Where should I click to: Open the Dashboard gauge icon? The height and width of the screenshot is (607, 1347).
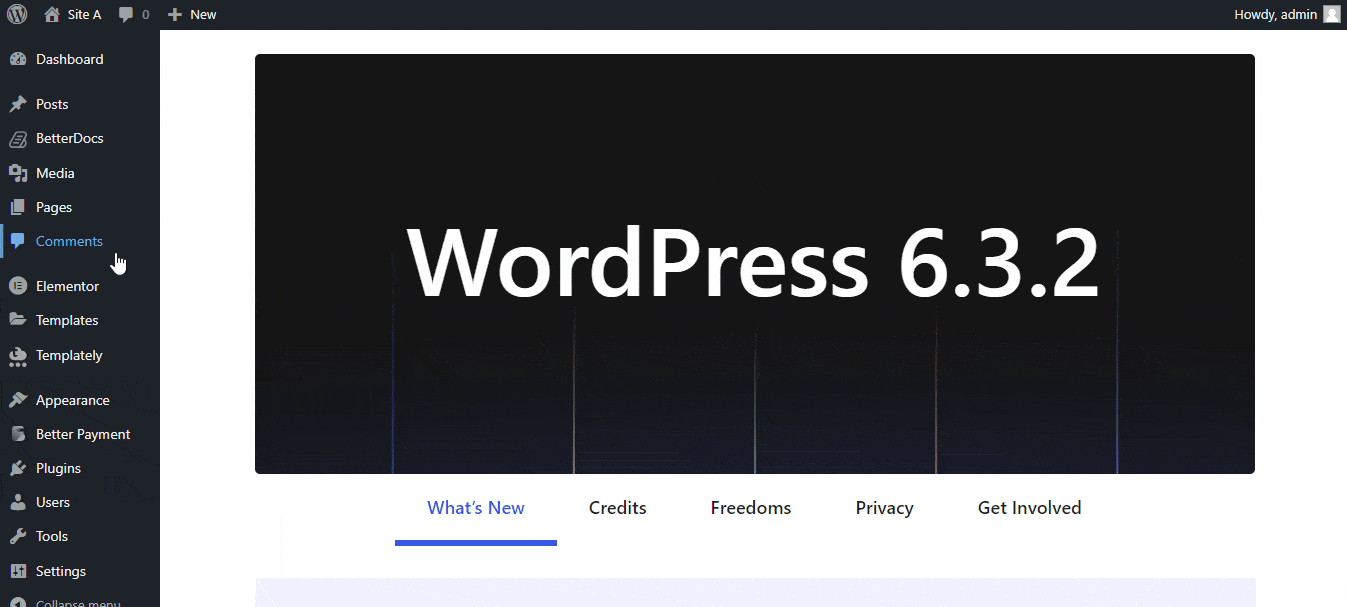click(x=17, y=59)
